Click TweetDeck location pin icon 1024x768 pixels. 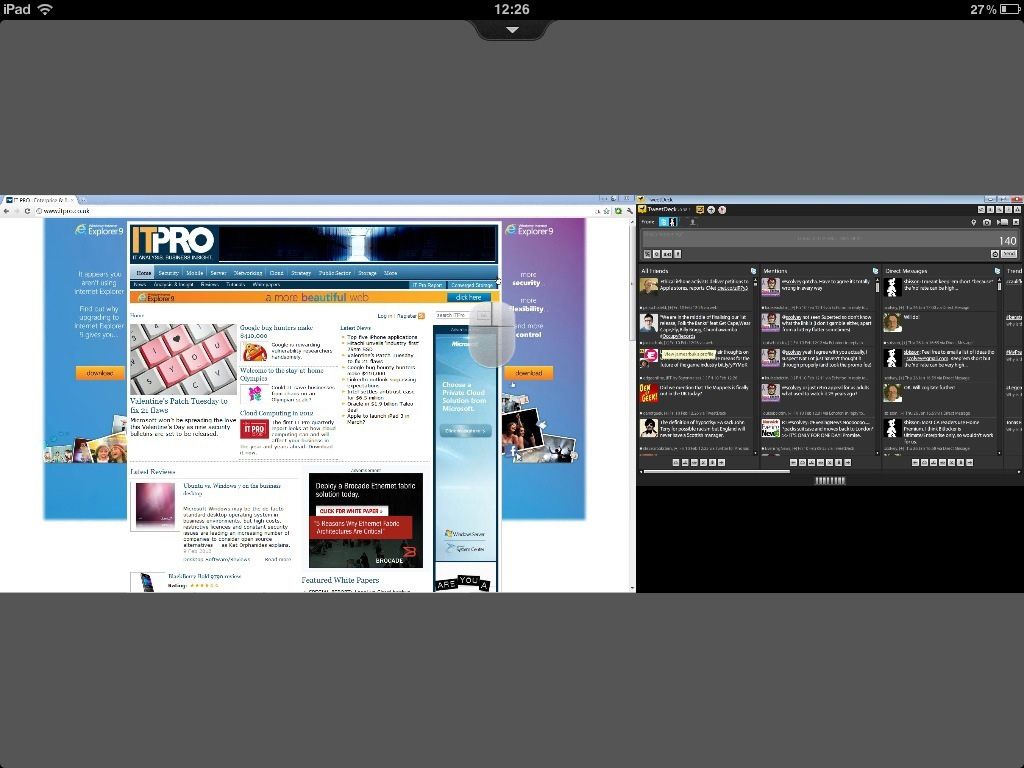tap(974, 222)
